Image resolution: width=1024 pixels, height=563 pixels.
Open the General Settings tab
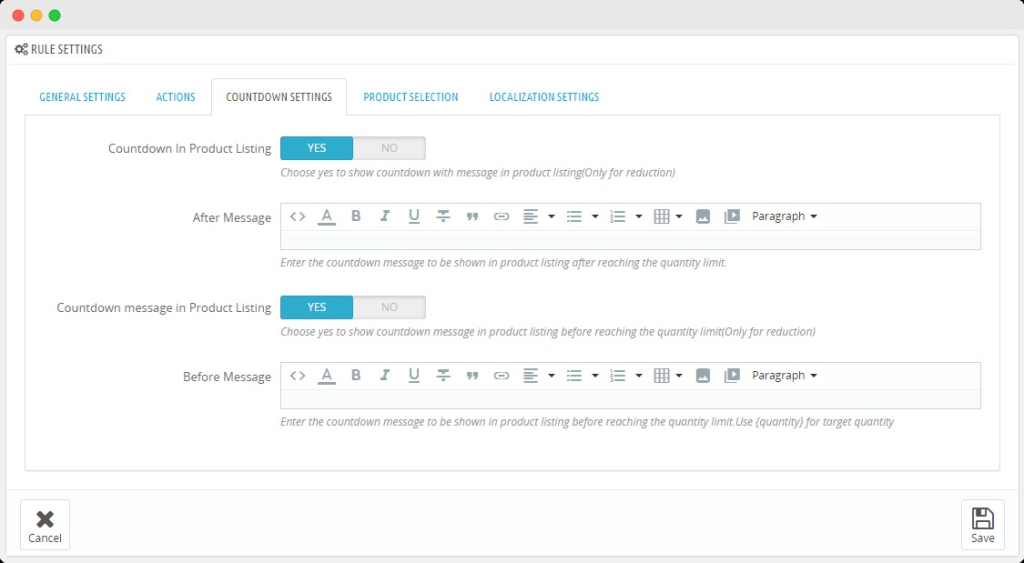pyautogui.click(x=82, y=97)
